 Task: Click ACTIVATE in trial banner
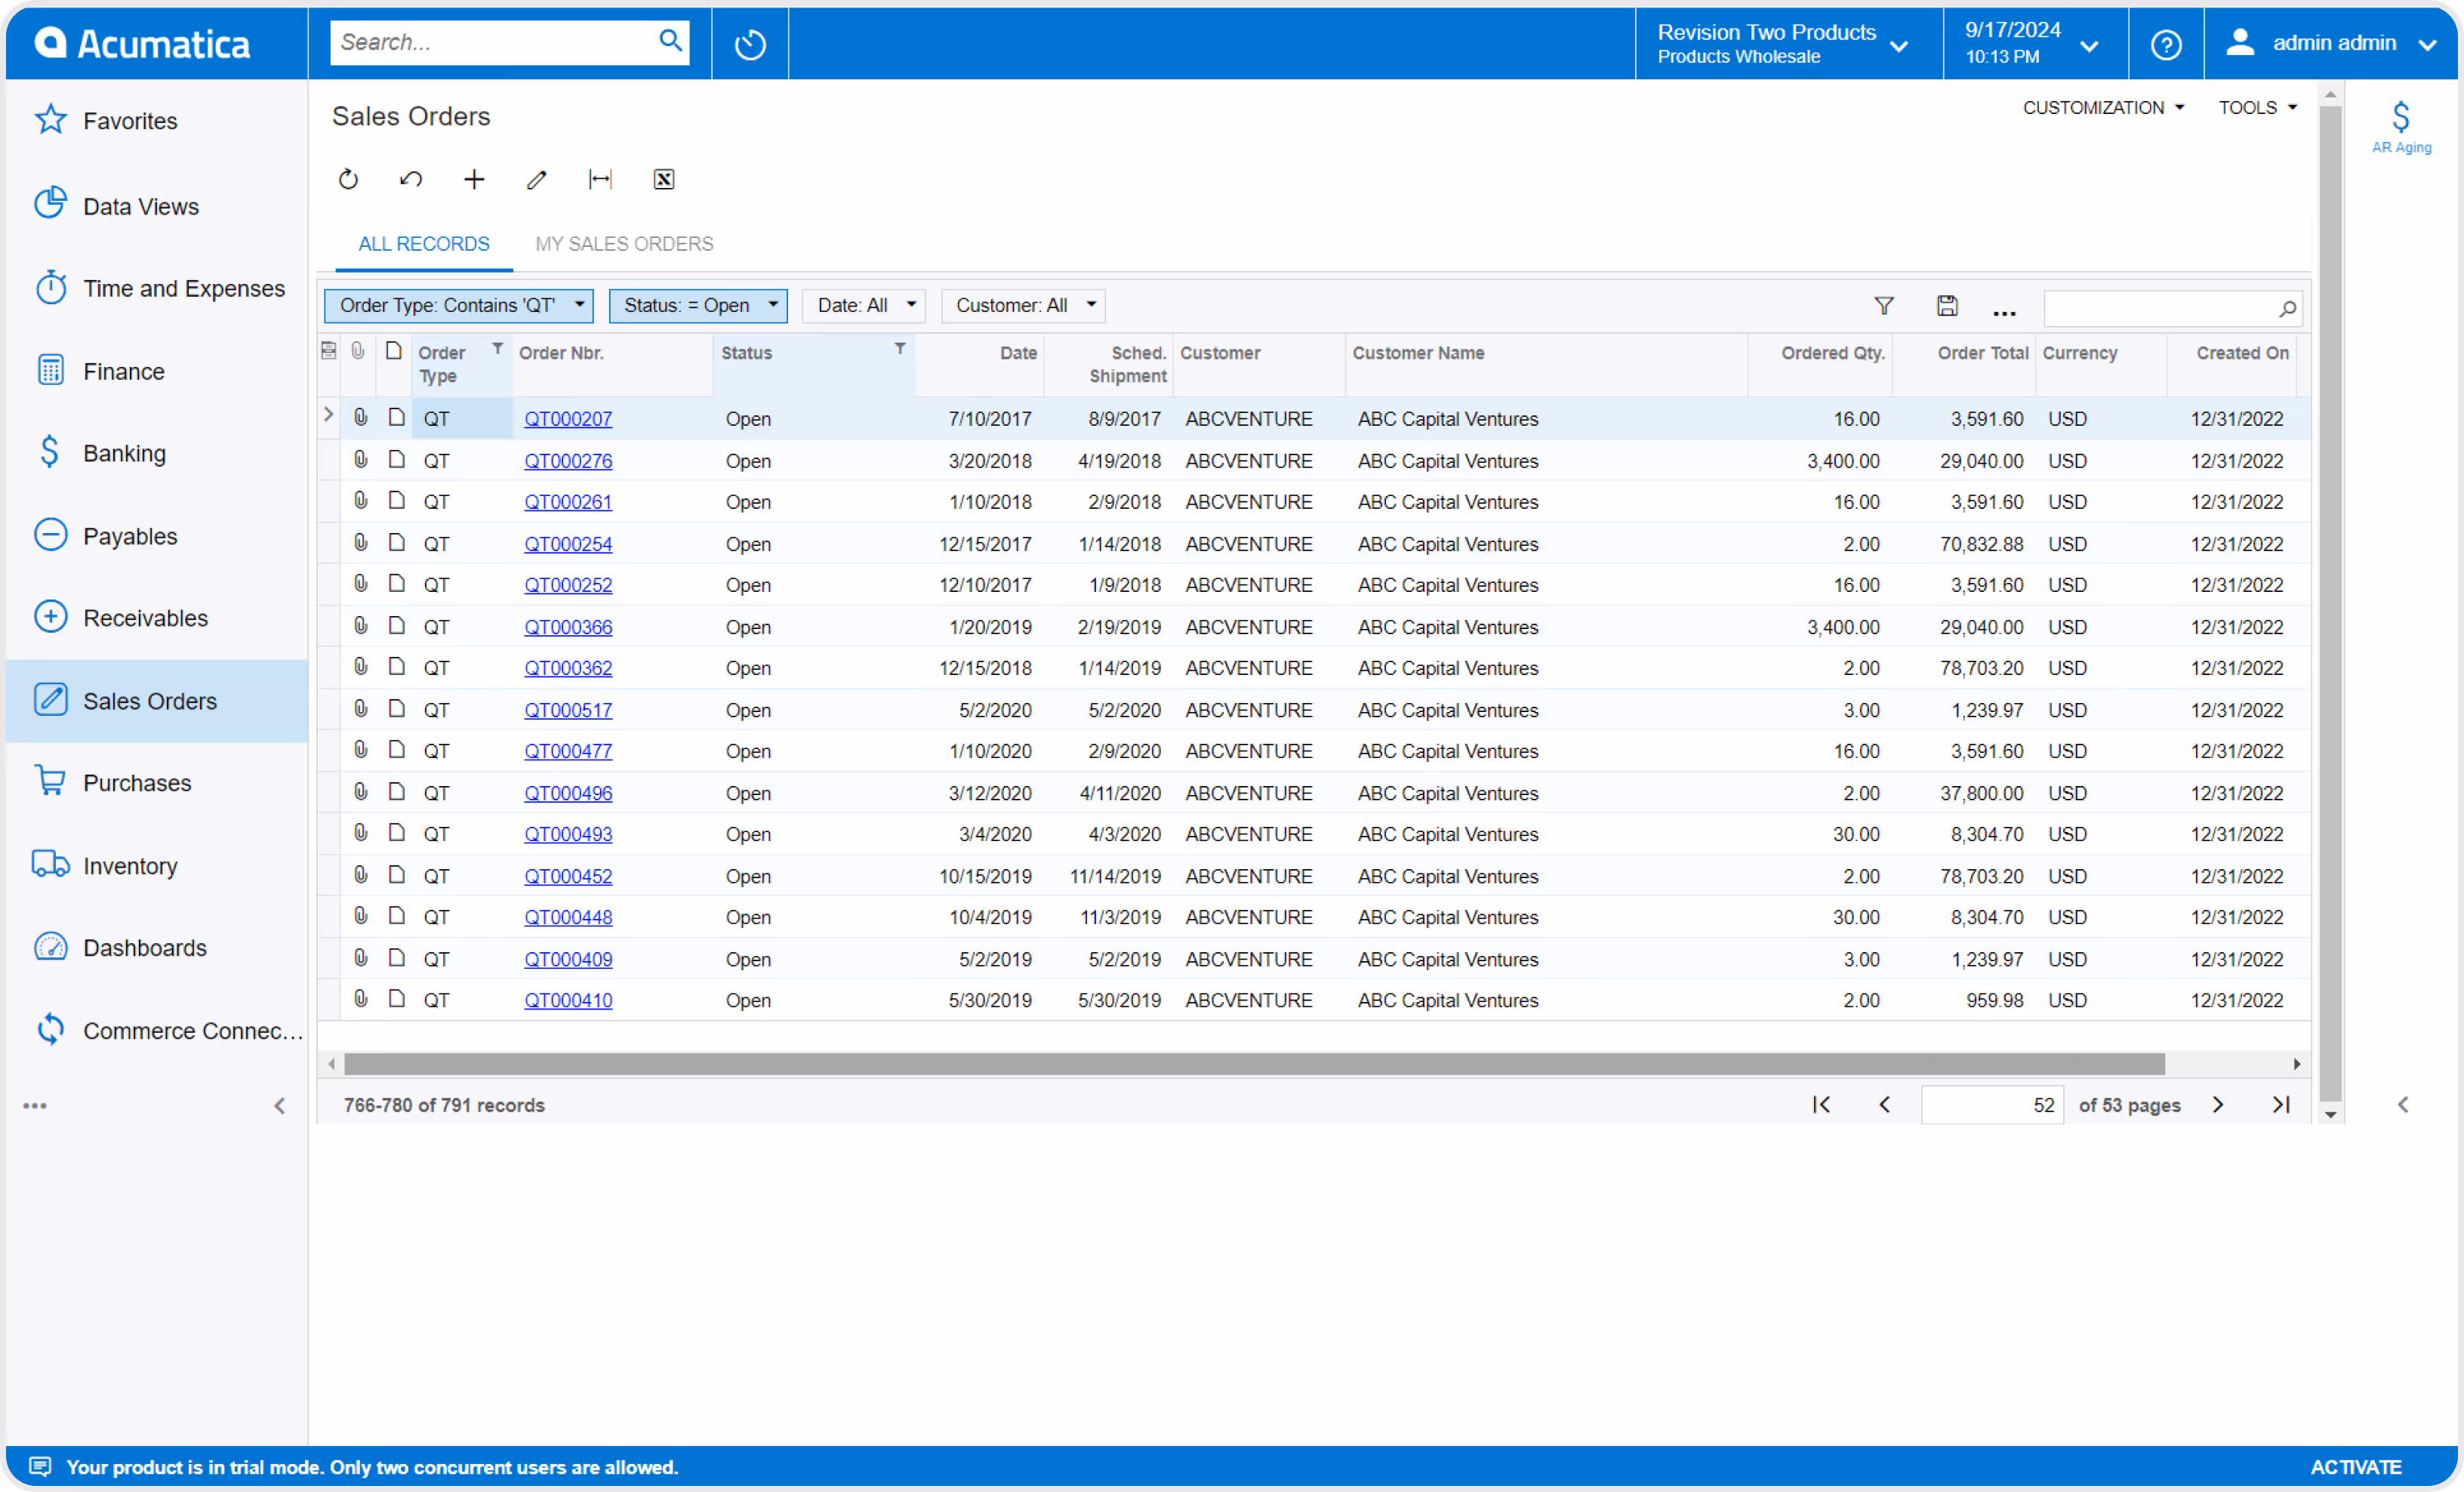click(2355, 1467)
